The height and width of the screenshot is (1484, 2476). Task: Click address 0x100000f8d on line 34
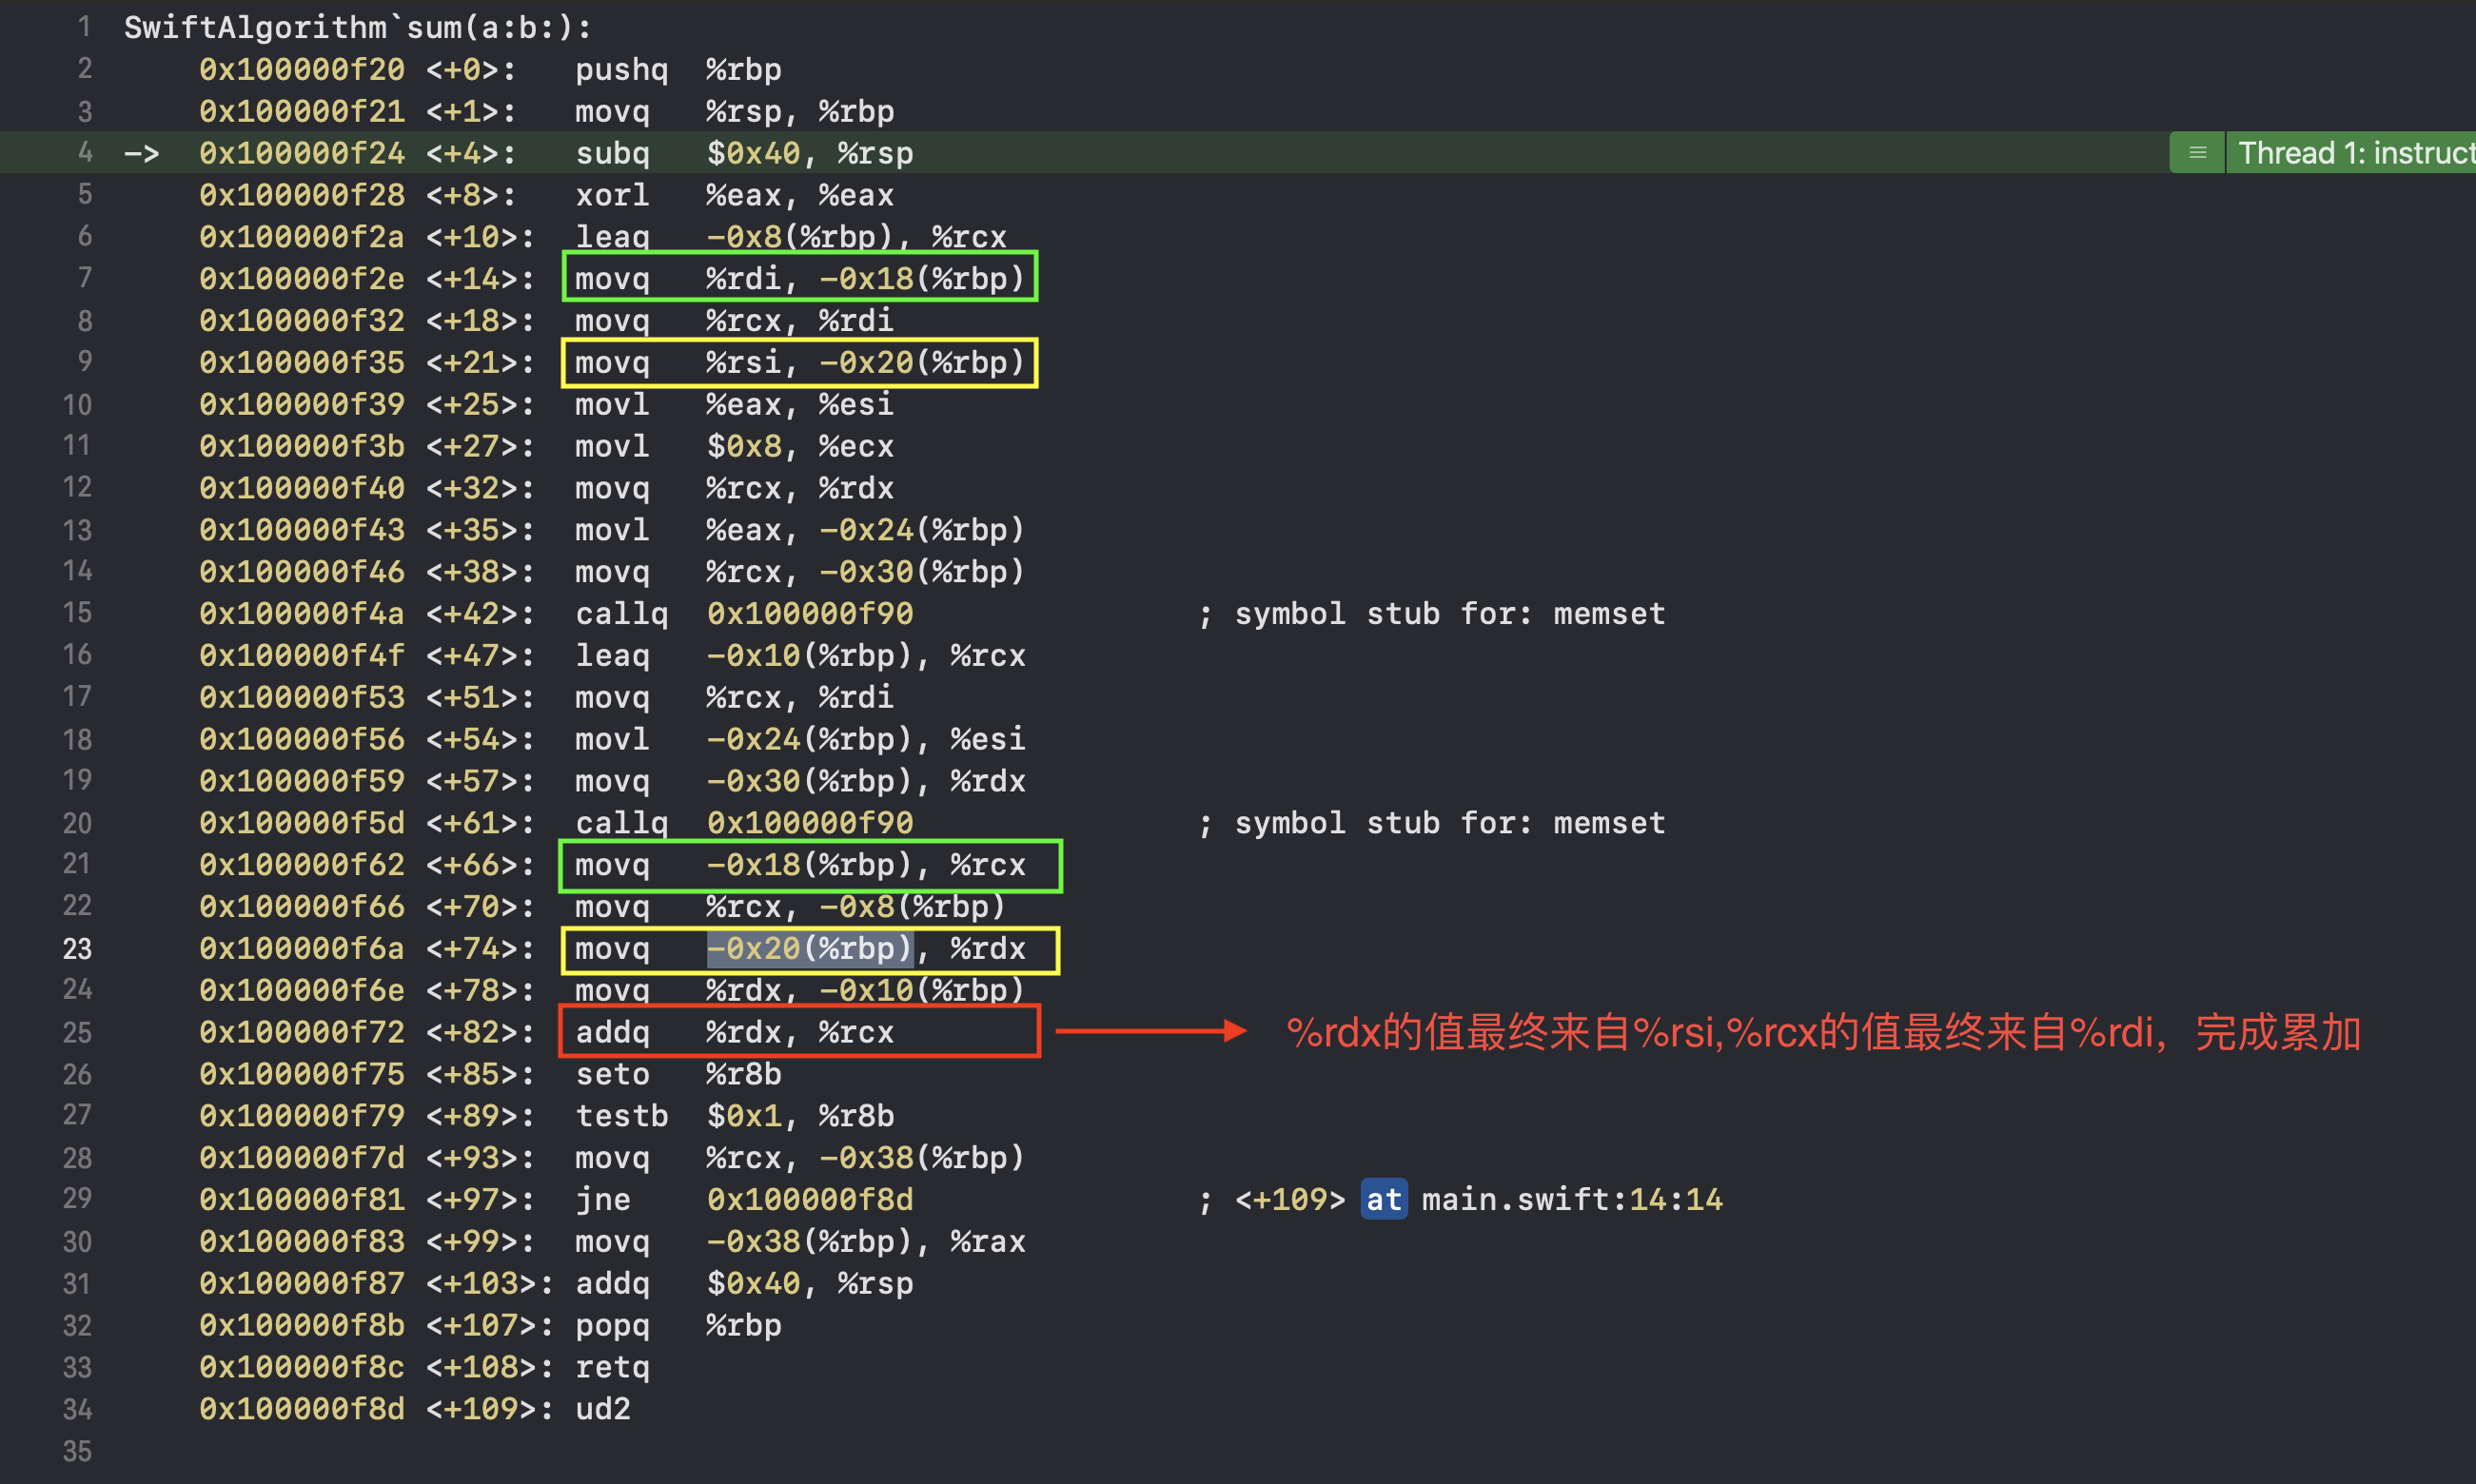(x=302, y=1410)
